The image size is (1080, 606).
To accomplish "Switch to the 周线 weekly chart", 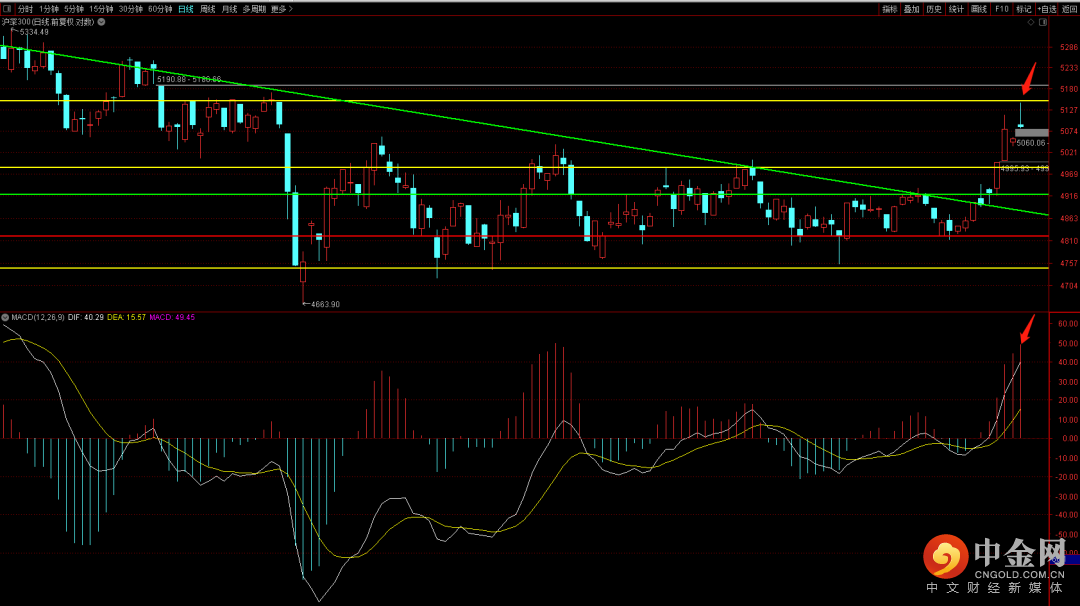I will point(207,9).
